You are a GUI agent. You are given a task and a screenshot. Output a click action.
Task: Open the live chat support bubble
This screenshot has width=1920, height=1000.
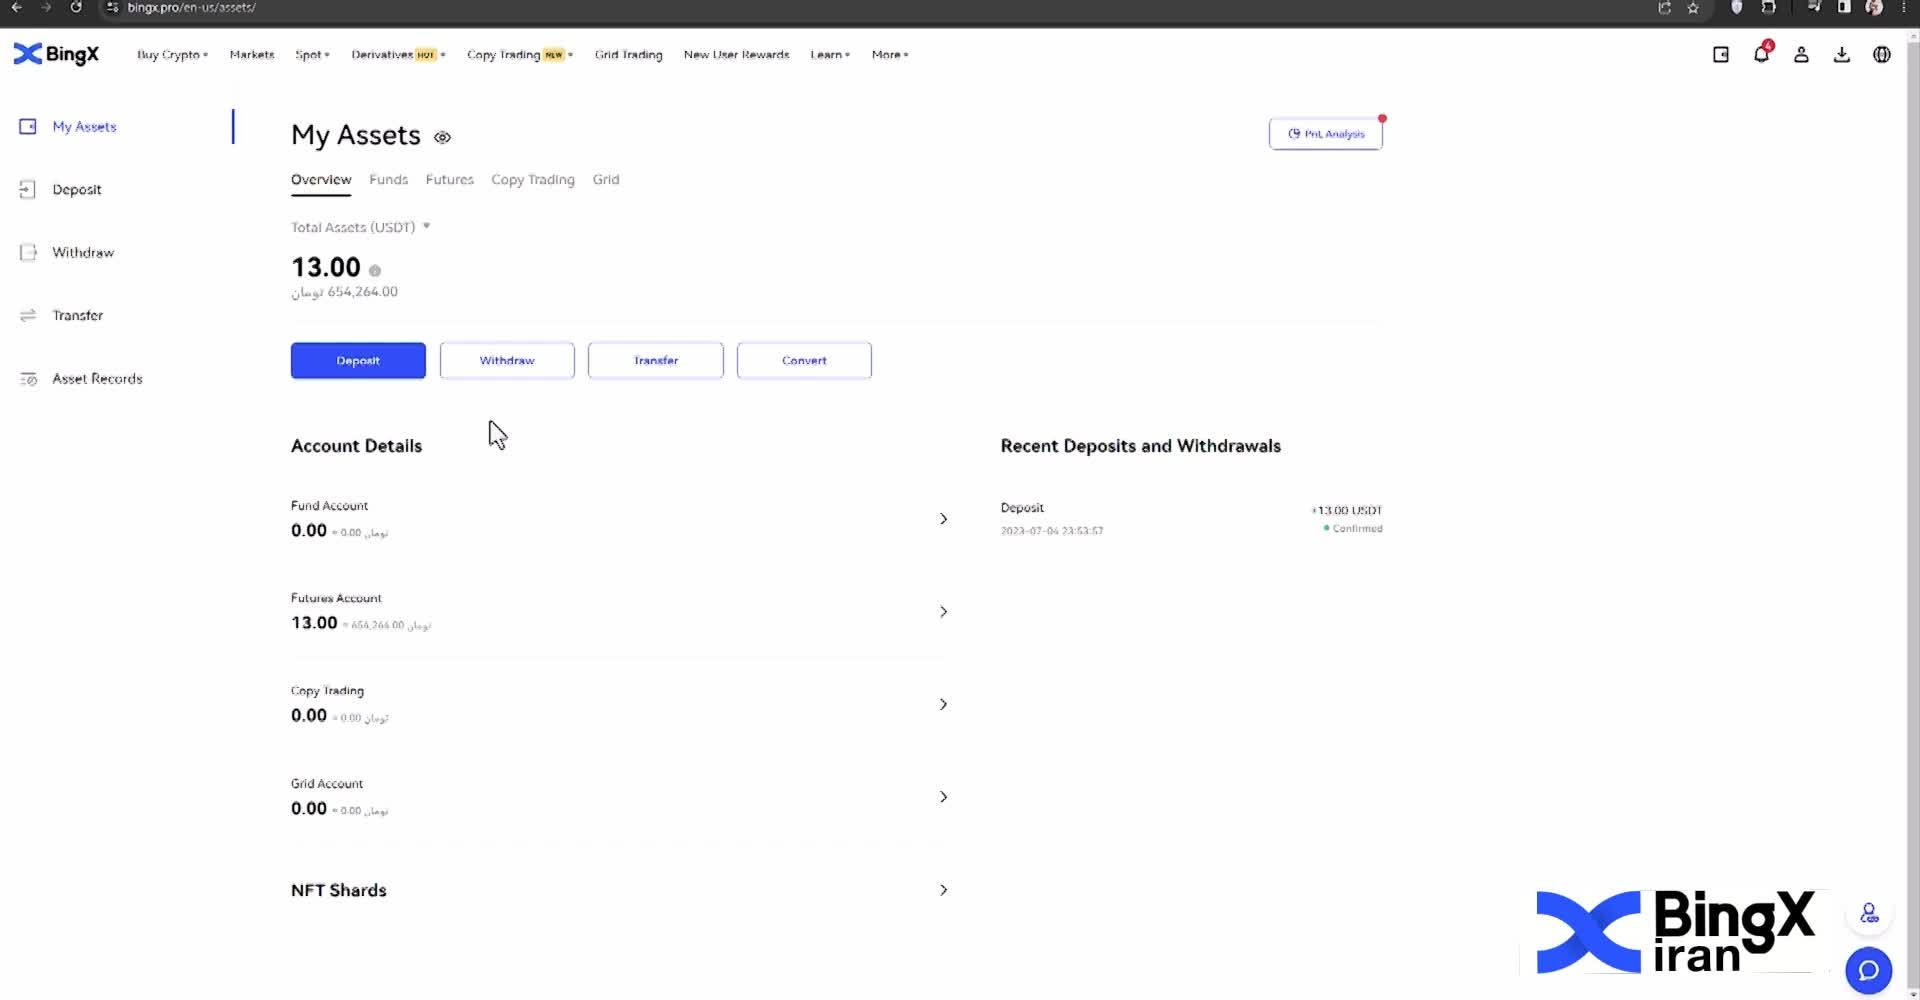pos(1868,970)
